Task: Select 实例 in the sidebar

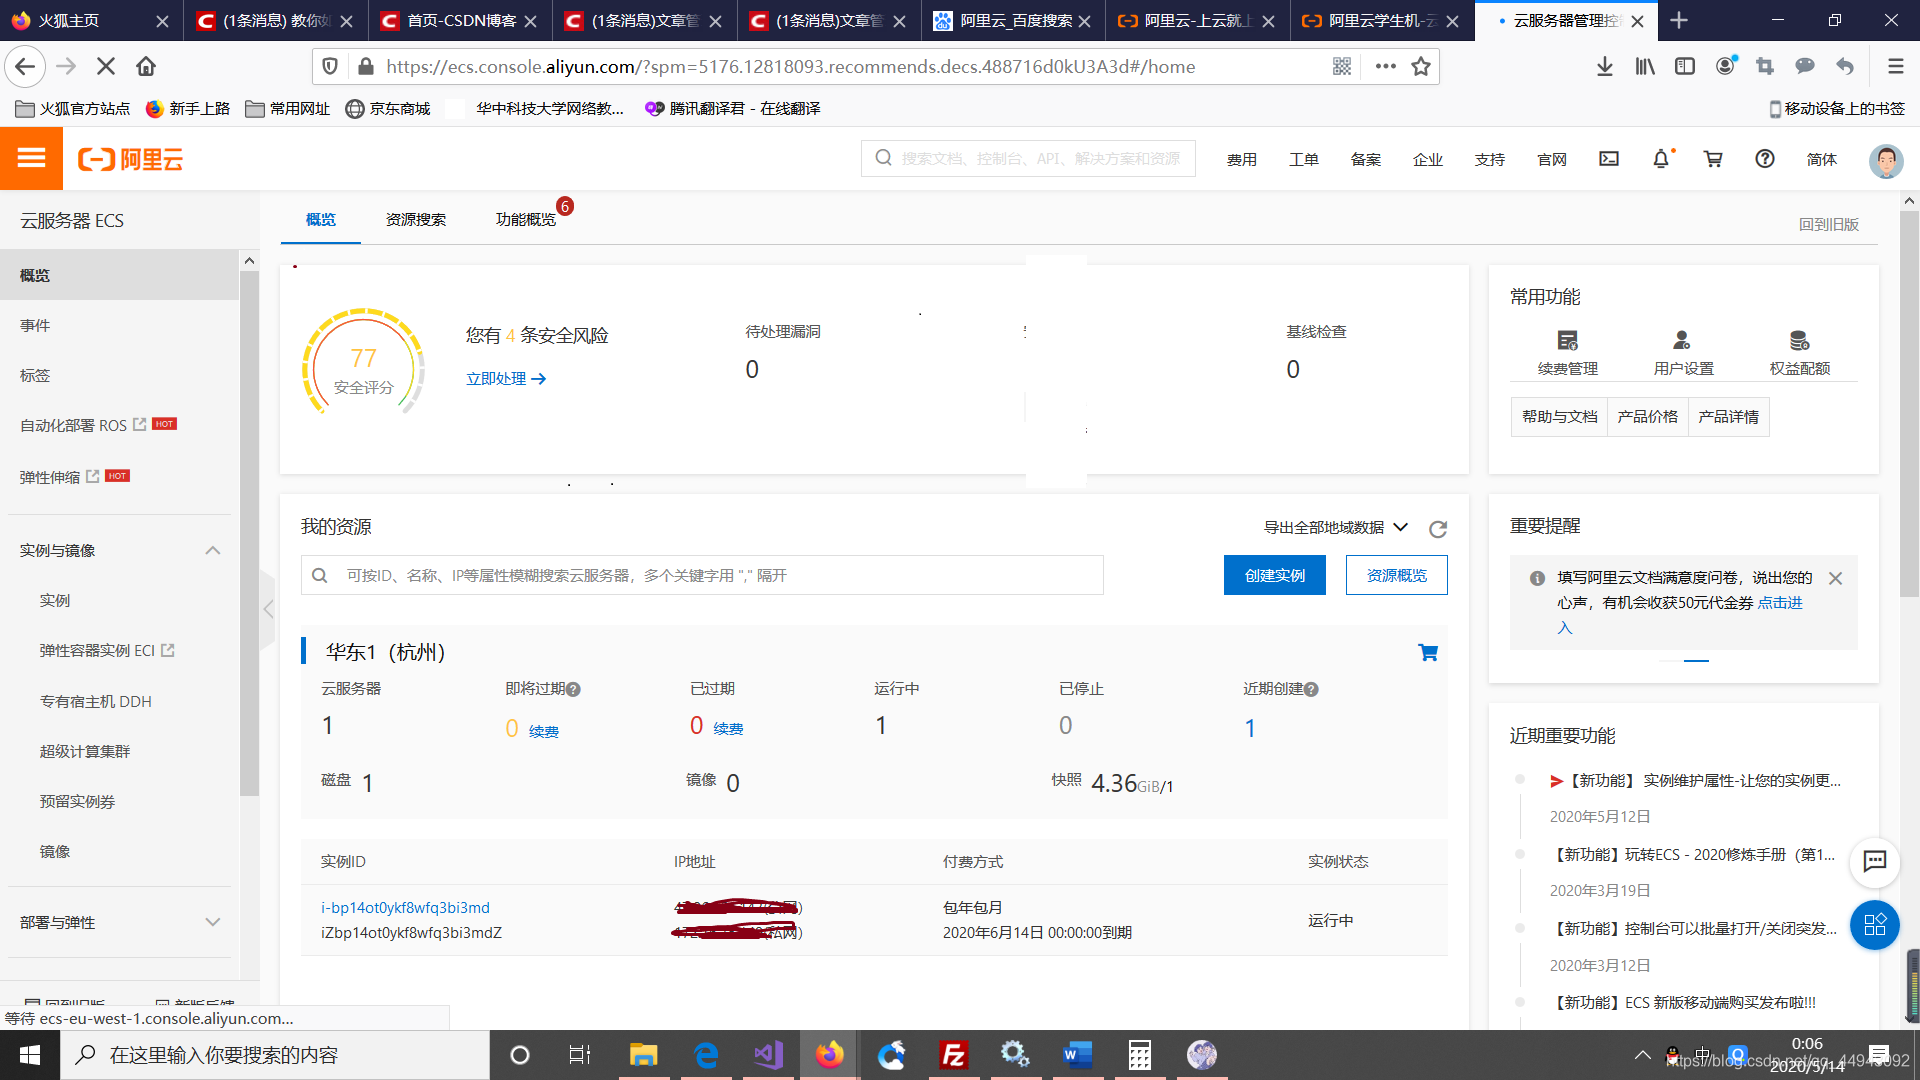Action: click(x=55, y=600)
